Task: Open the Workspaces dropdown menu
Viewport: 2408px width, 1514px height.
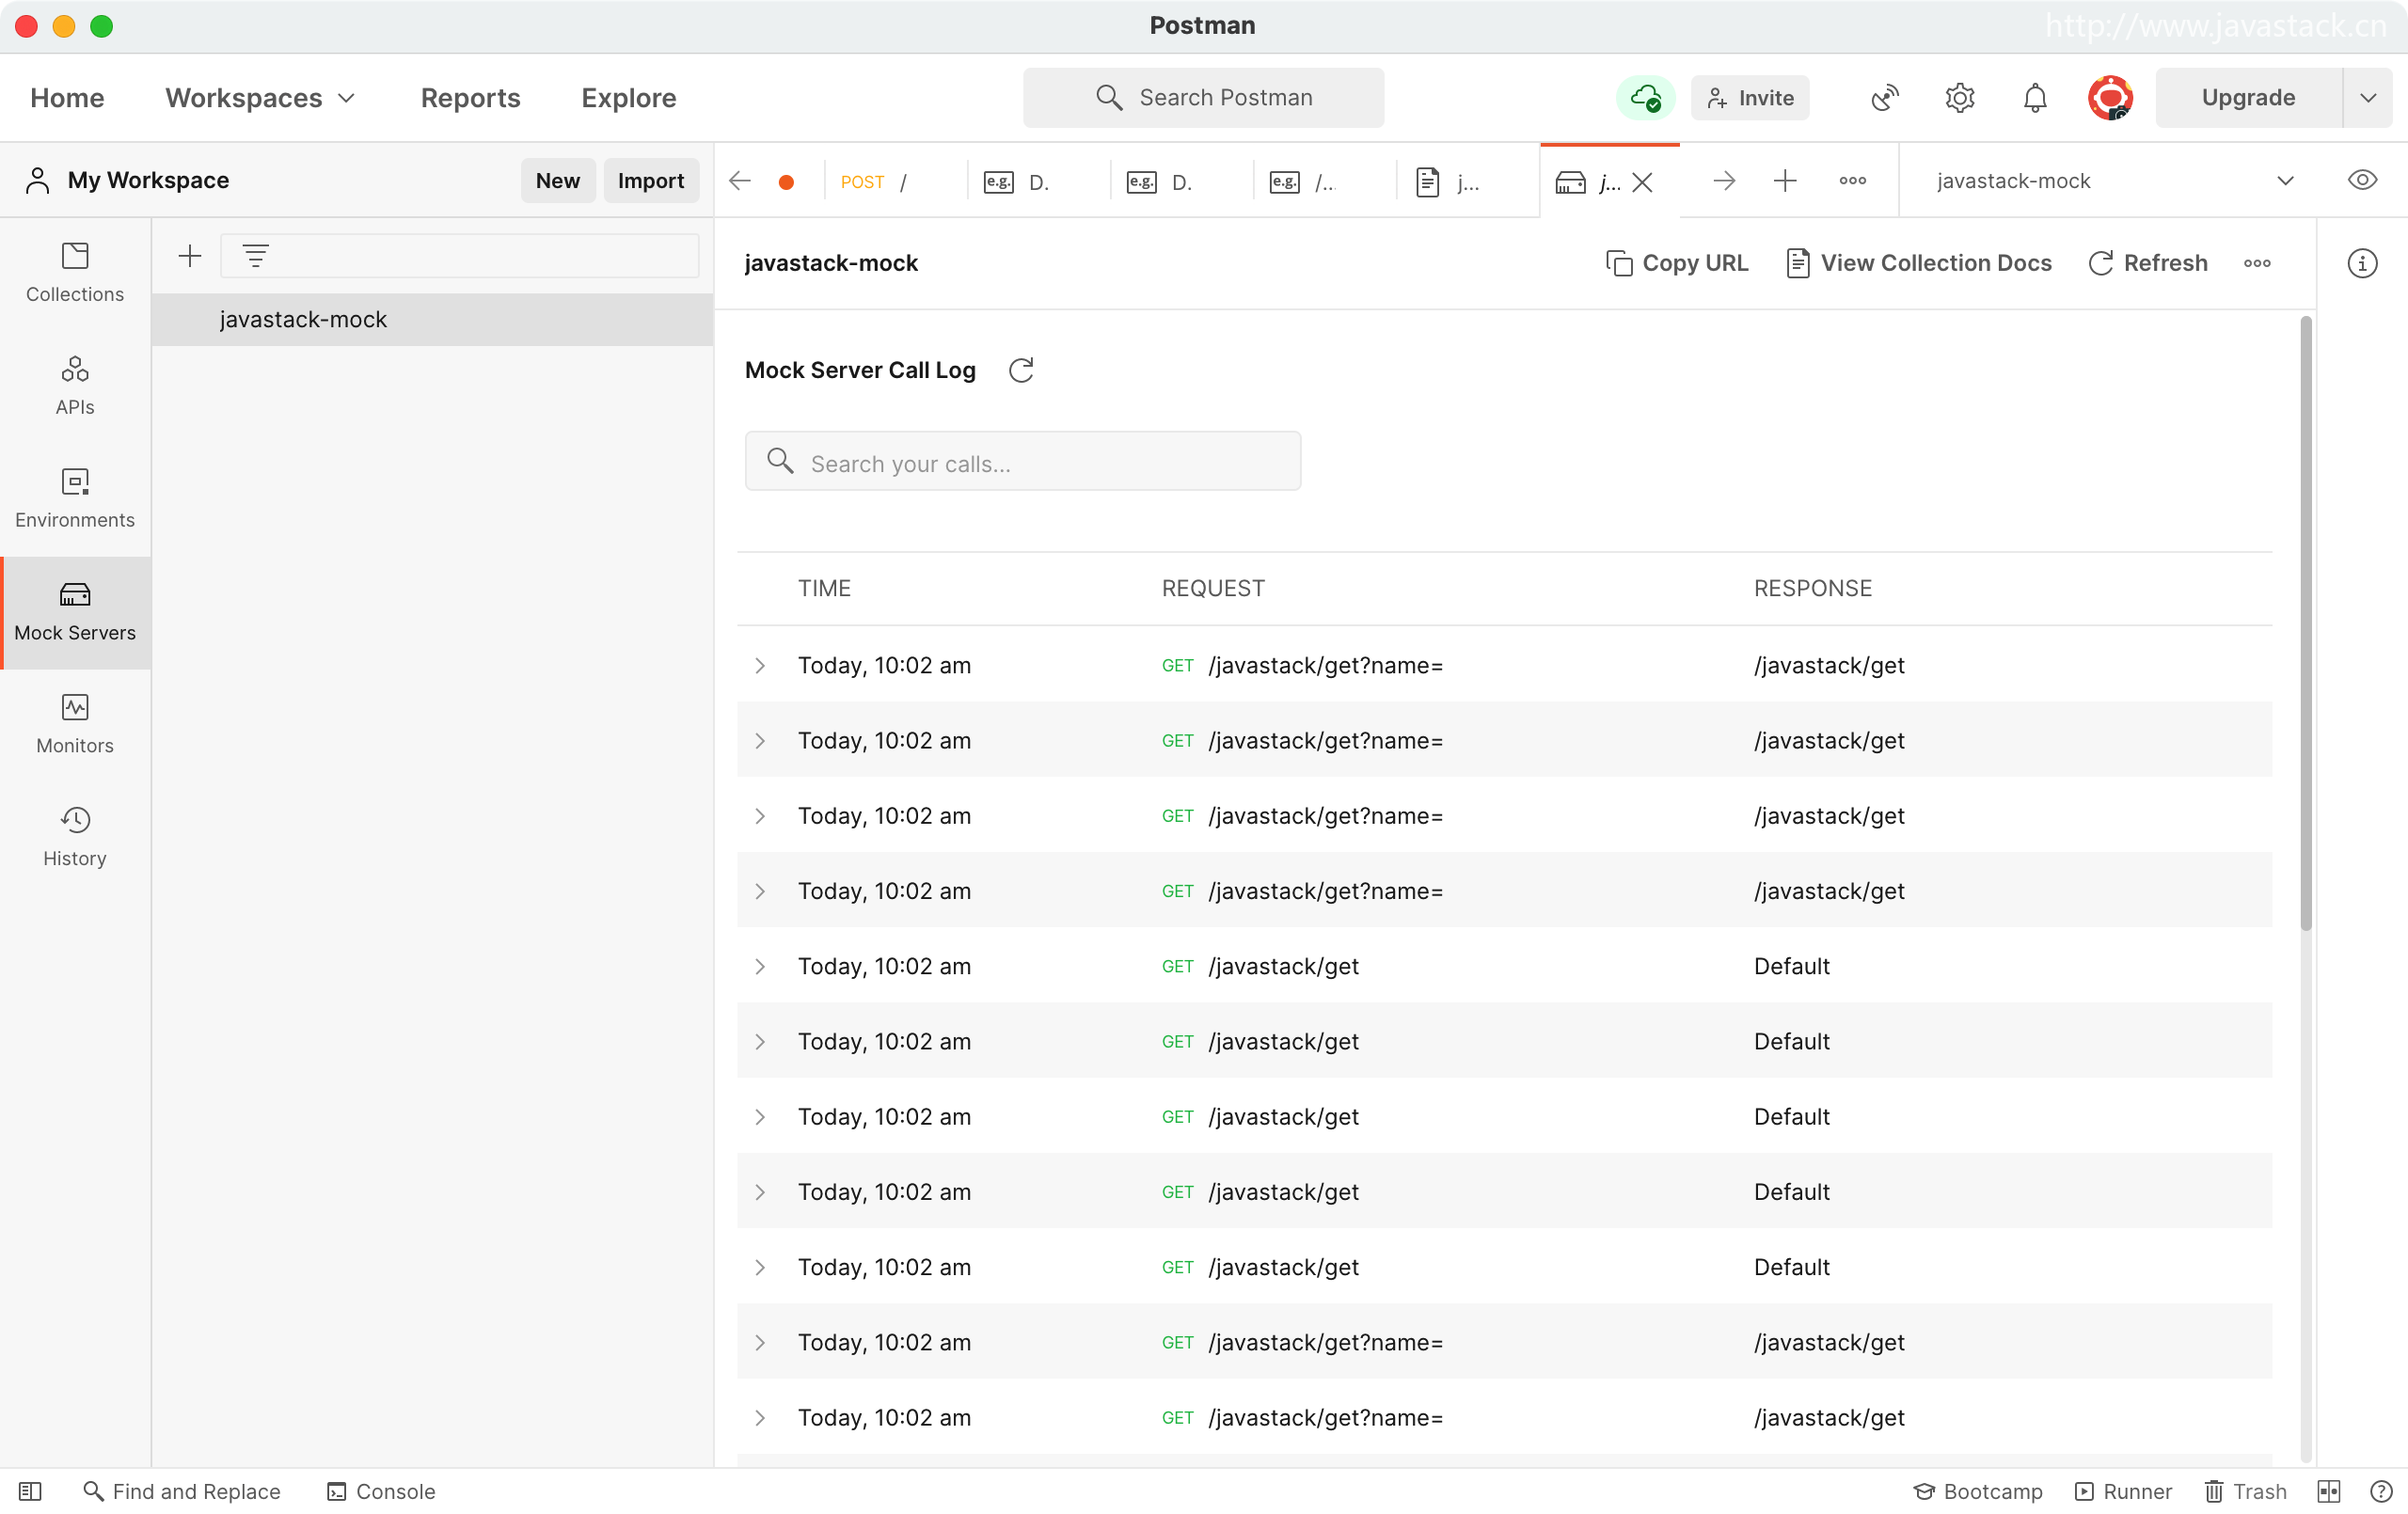Action: [x=260, y=98]
